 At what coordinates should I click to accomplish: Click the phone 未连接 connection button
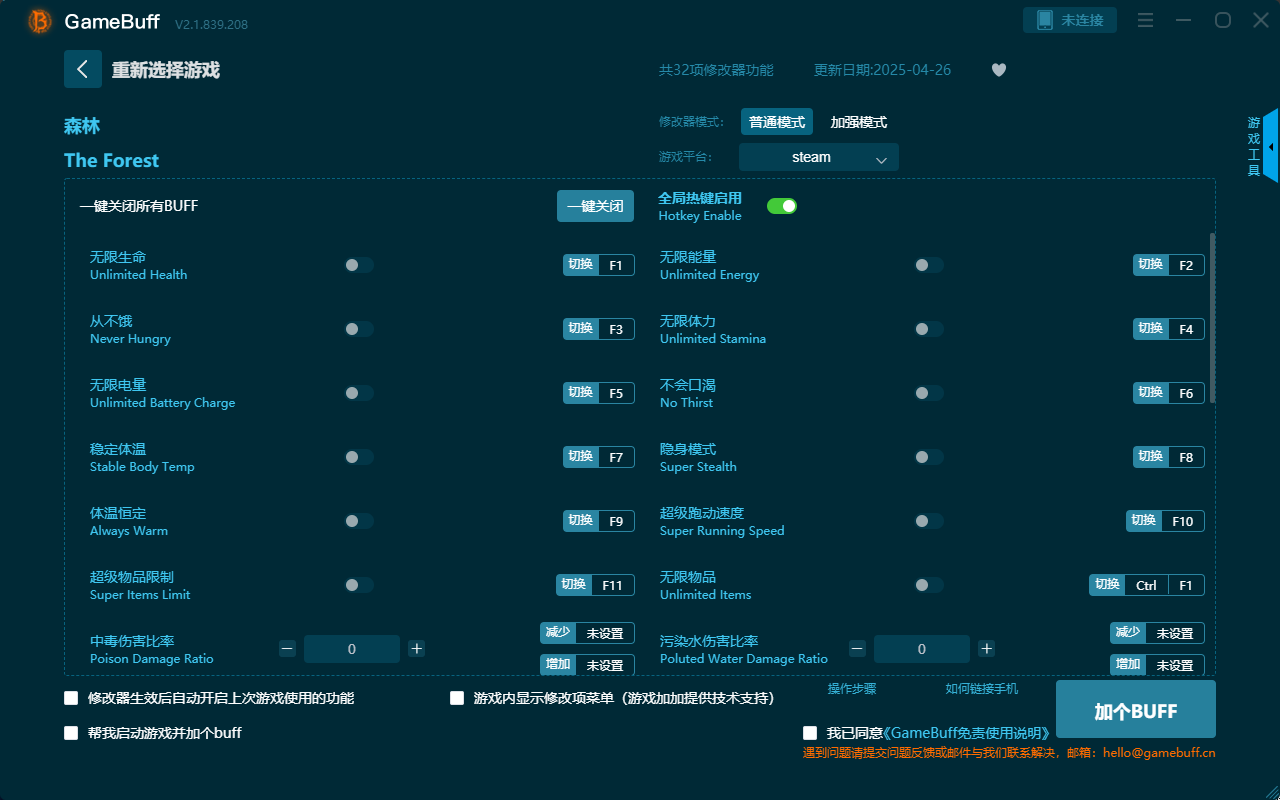point(1069,20)
